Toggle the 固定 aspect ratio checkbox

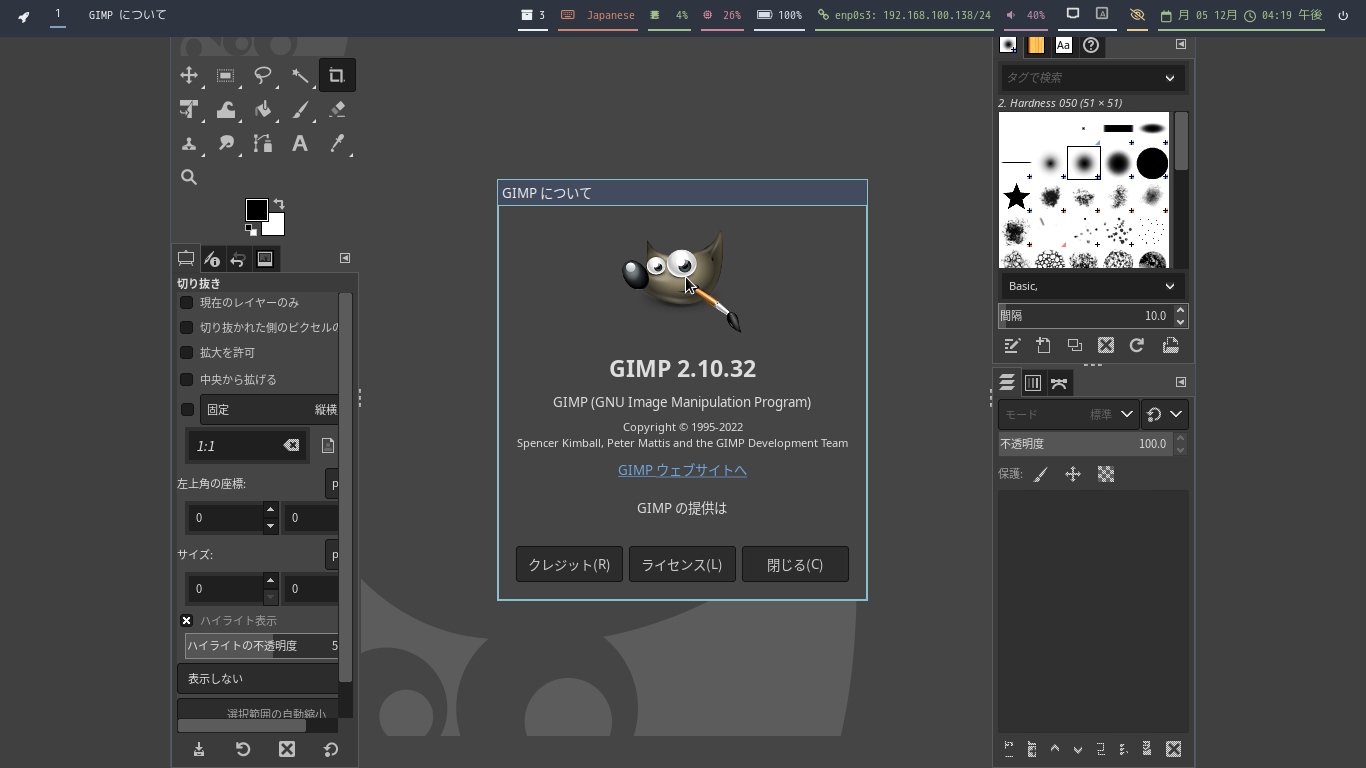pyautogui.click(x=187, y=409)
